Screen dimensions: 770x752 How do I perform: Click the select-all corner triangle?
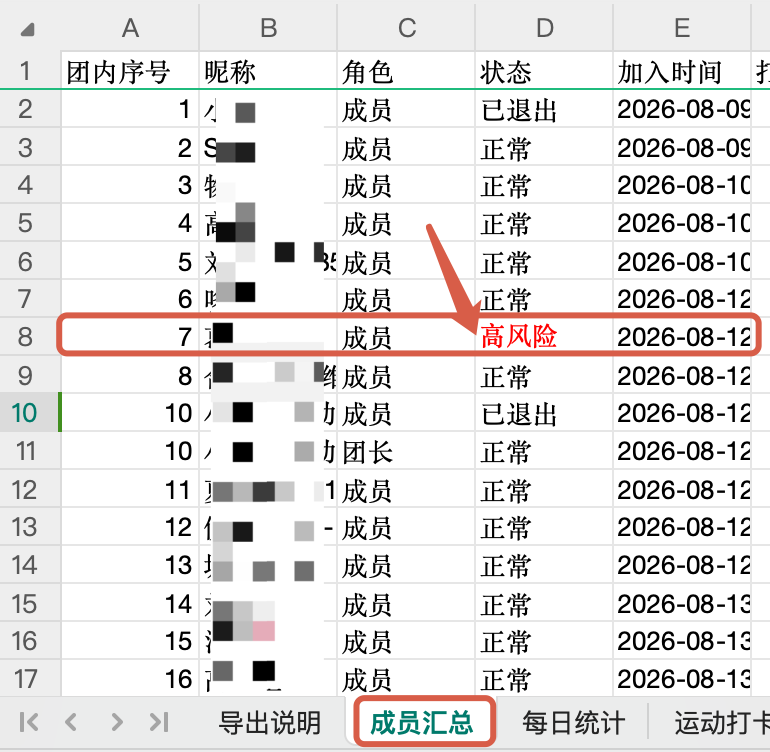click(x=28, y=30)
